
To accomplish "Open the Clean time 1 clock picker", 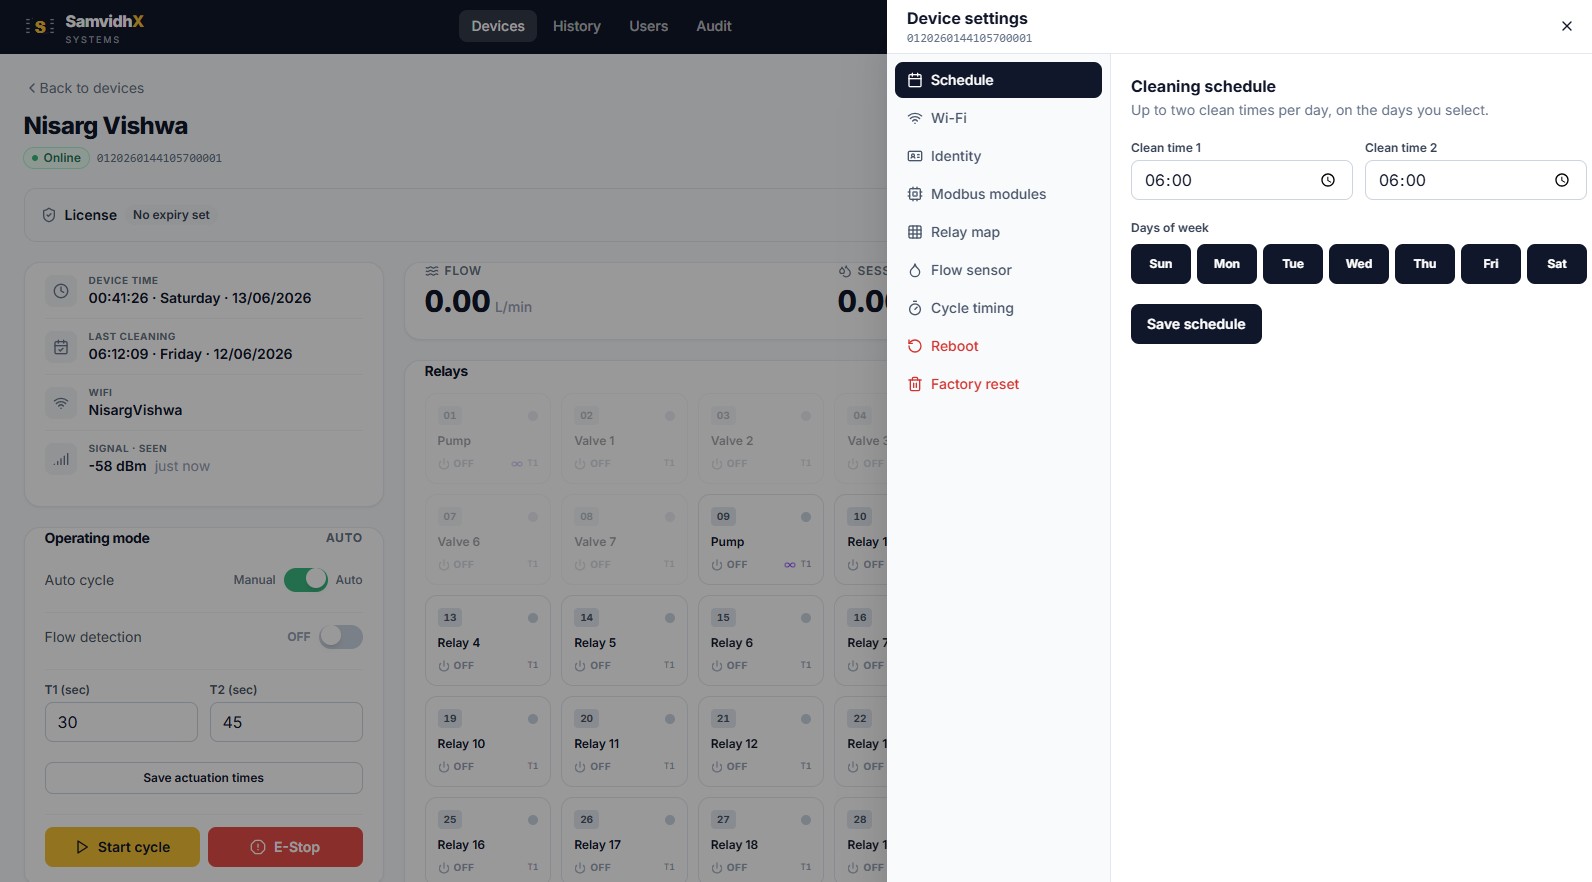I will point(1328,180).
